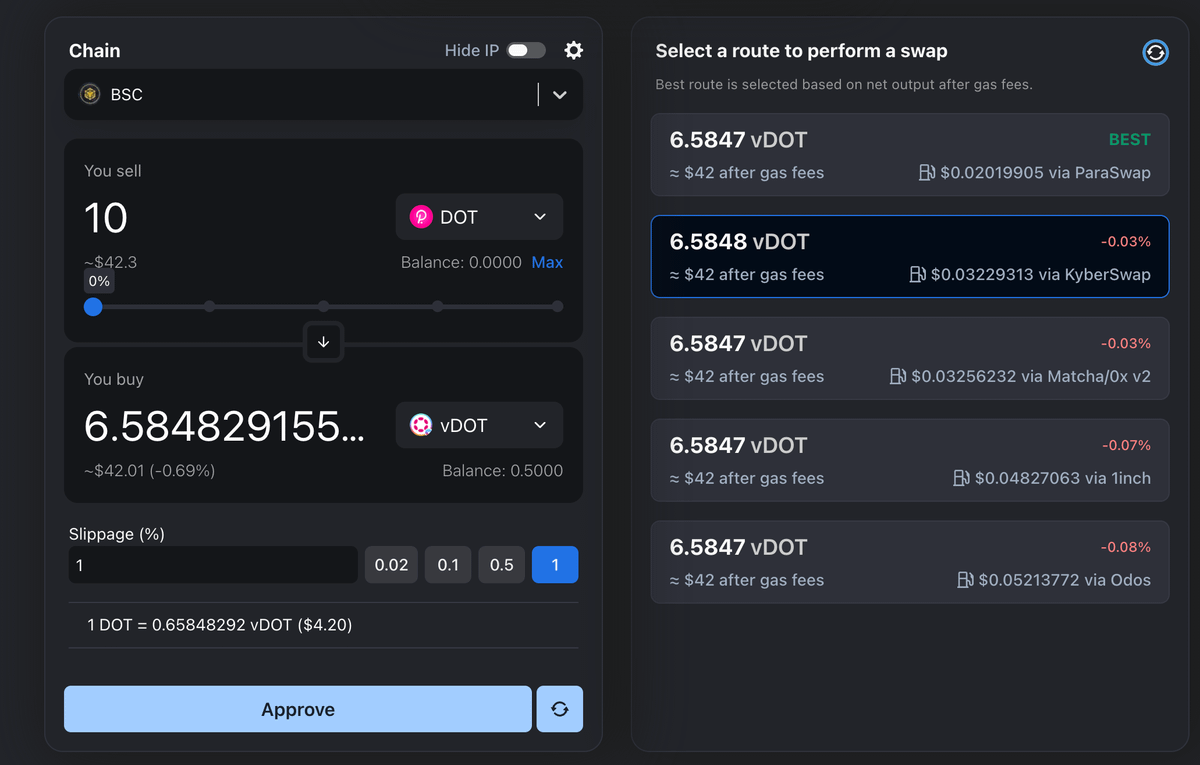Viewport: 1200px width, 765px height.
Task: Click the slippage percentage input field
Action: point(213,565)
